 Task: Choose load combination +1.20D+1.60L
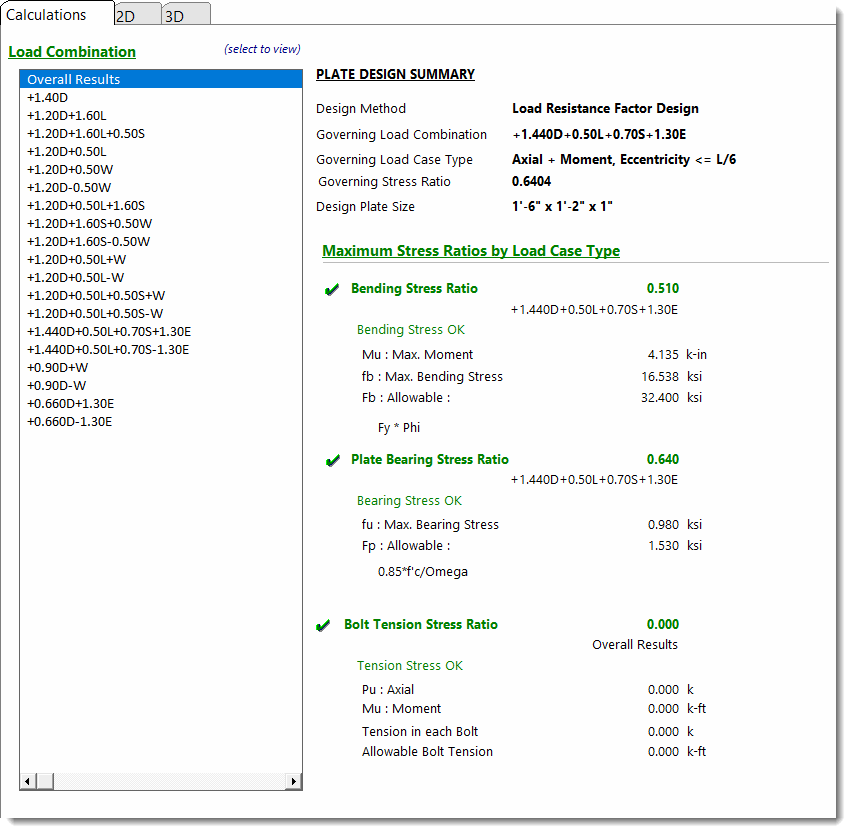click(x=66, y=115)
